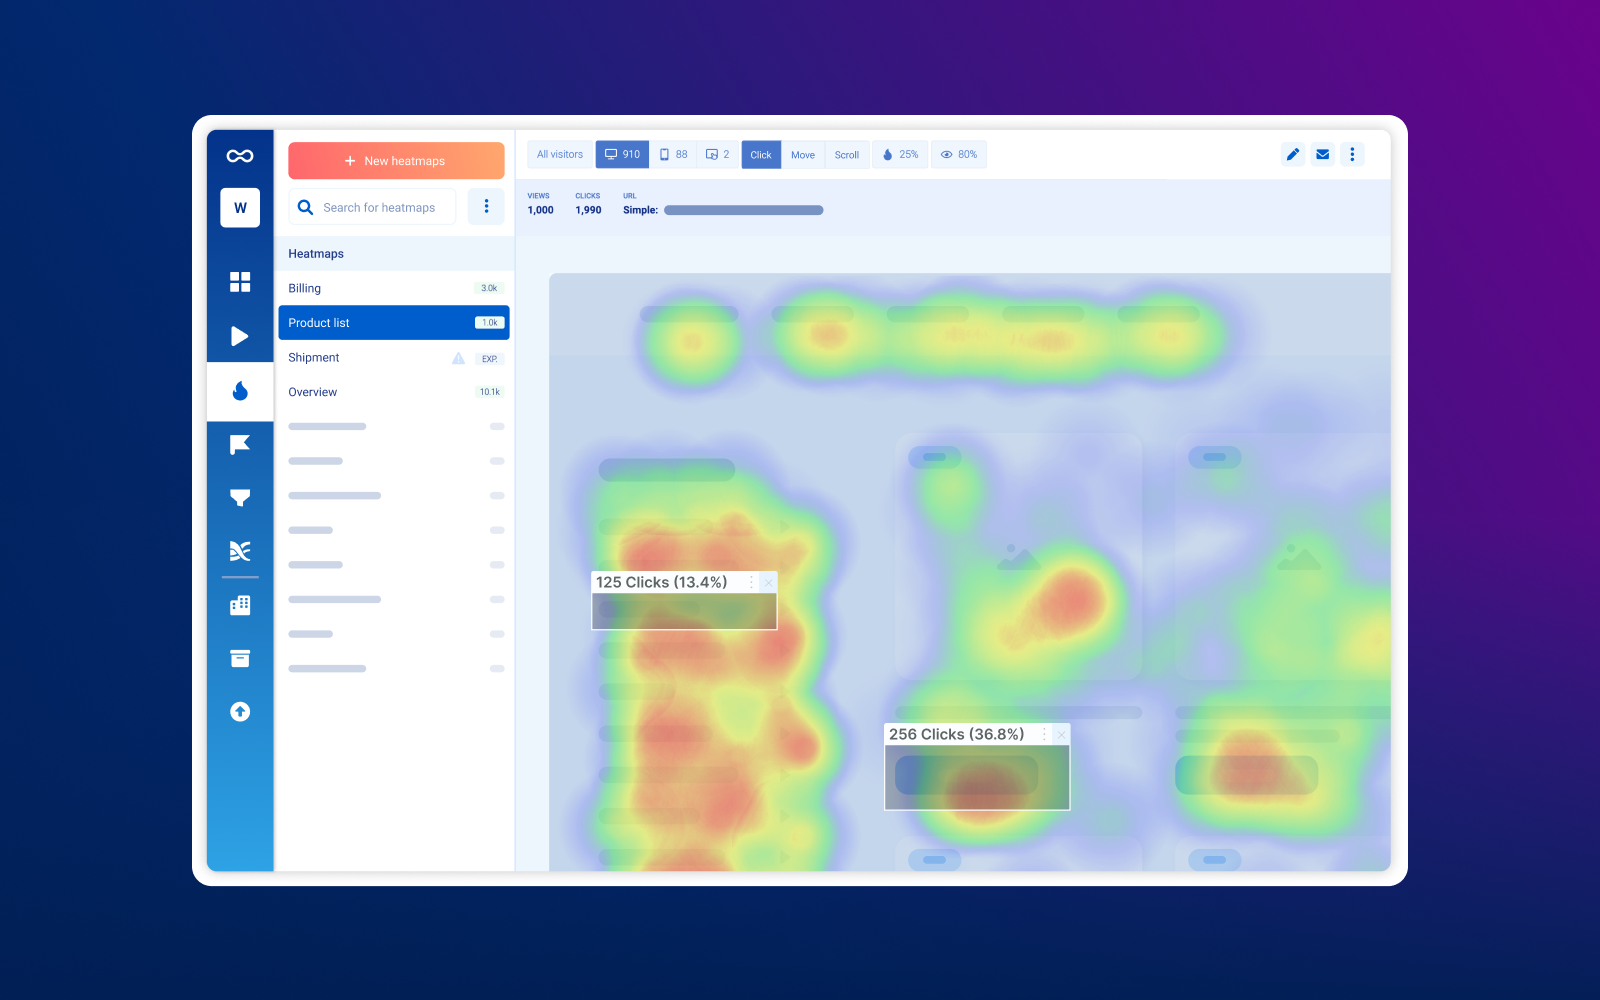Click the edit pencil icon top right
The image size is (1600, 1000).
1292,154
